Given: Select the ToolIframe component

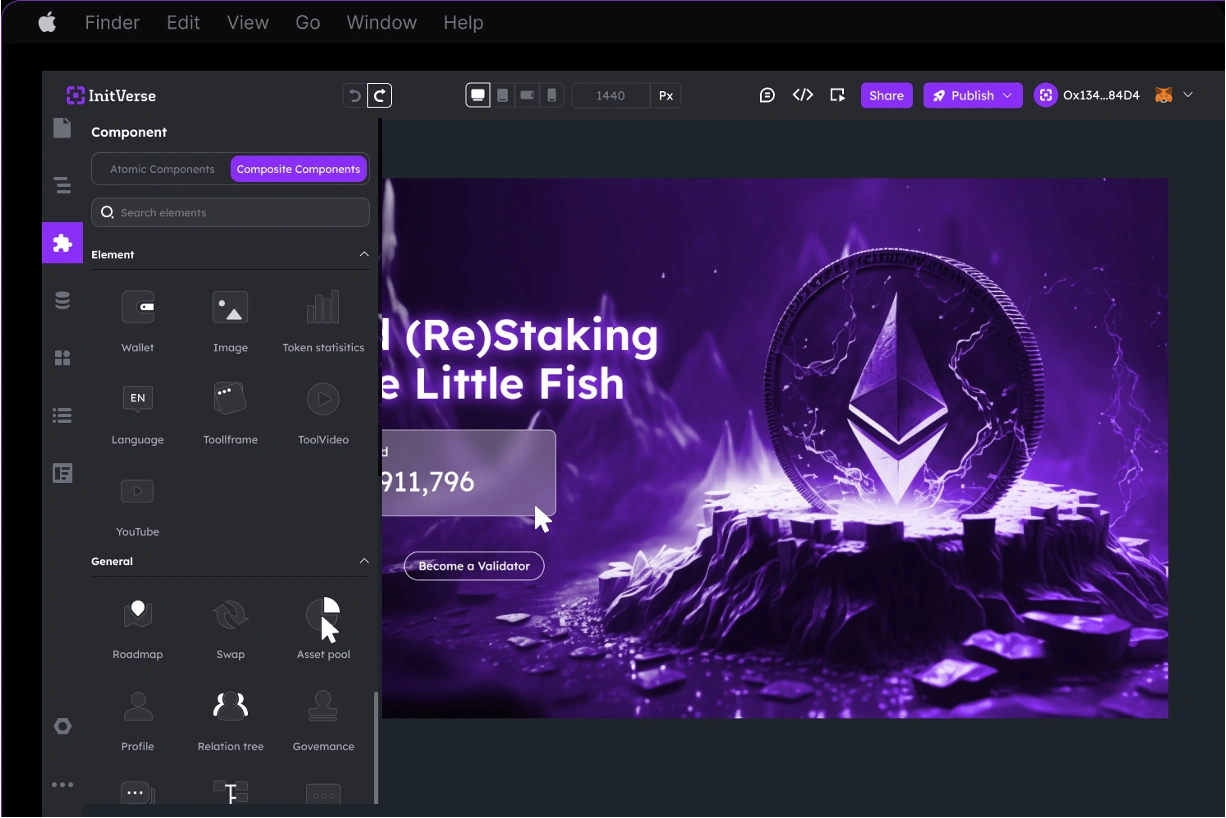Looking at the screenshot, I should 230,412.
